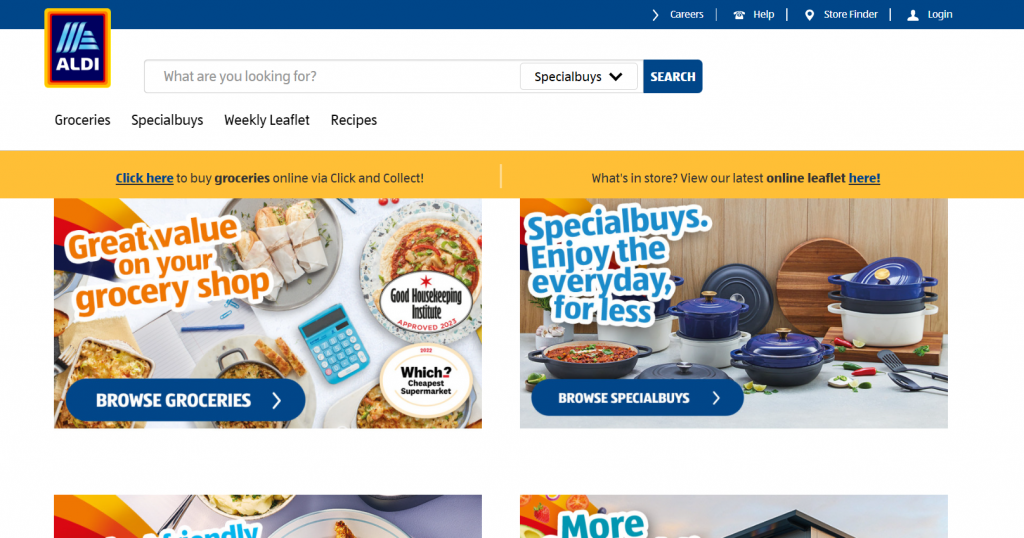1024x538 pixels.
Task: Go to the Weekly Leaflet page
Action: click(x=266, y=120)
